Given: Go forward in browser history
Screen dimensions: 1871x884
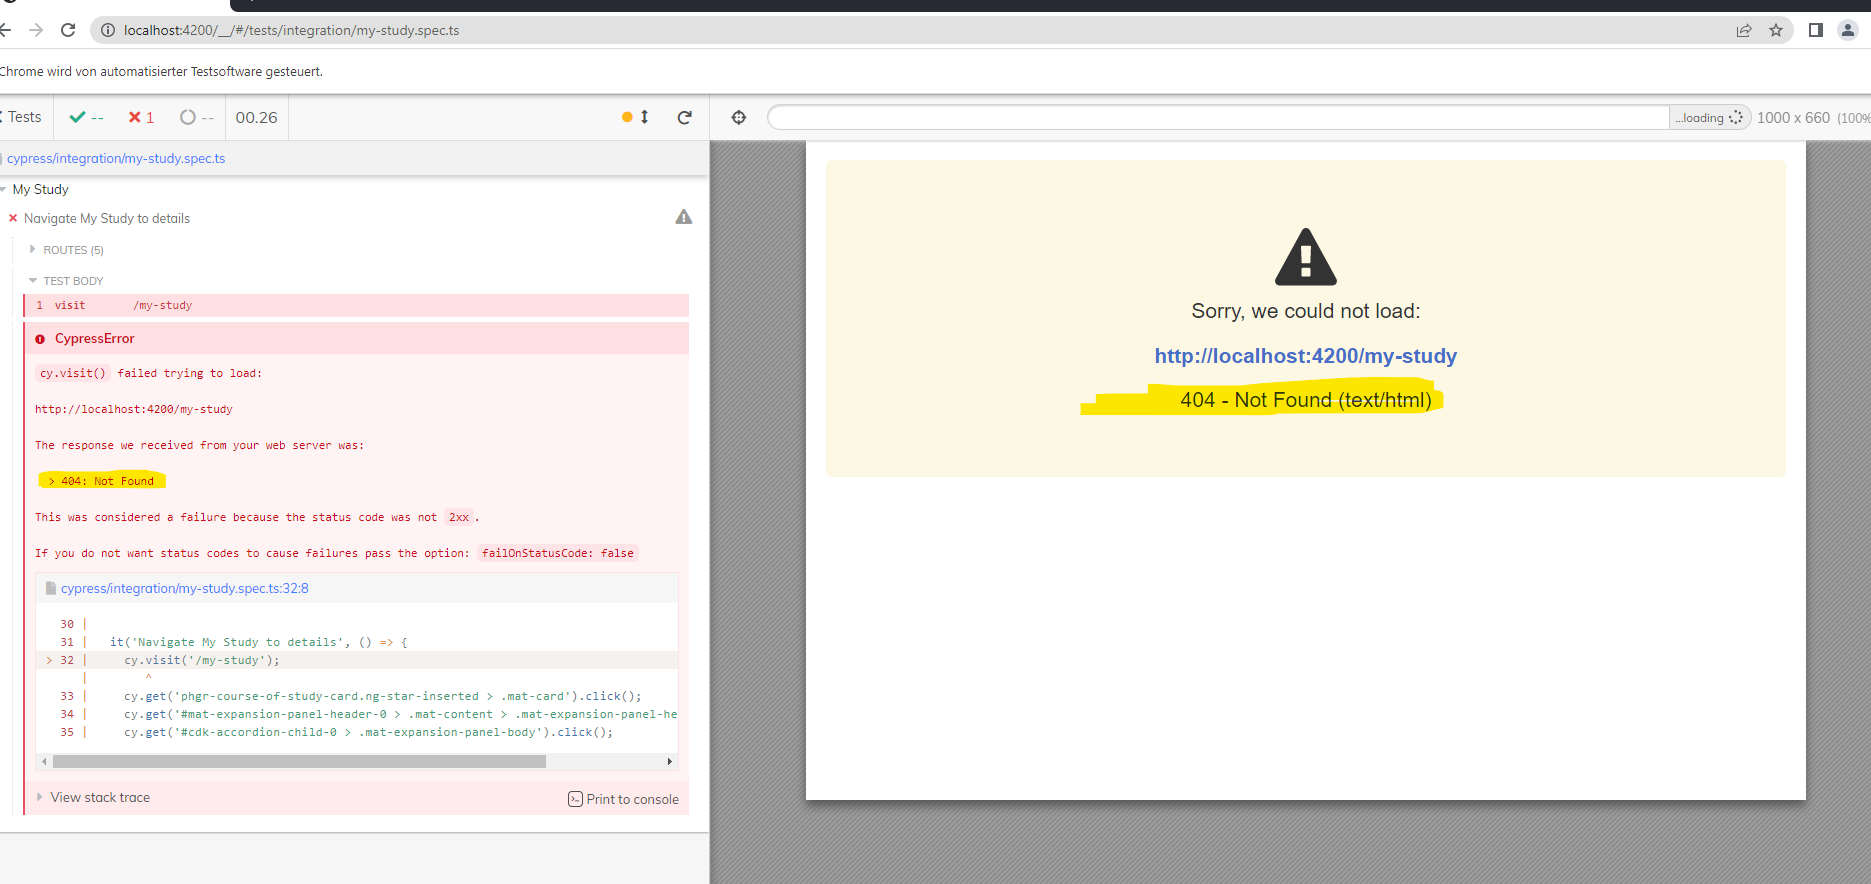Looking at the screenshot, I should pyautogui.click(x=36, y=30).
